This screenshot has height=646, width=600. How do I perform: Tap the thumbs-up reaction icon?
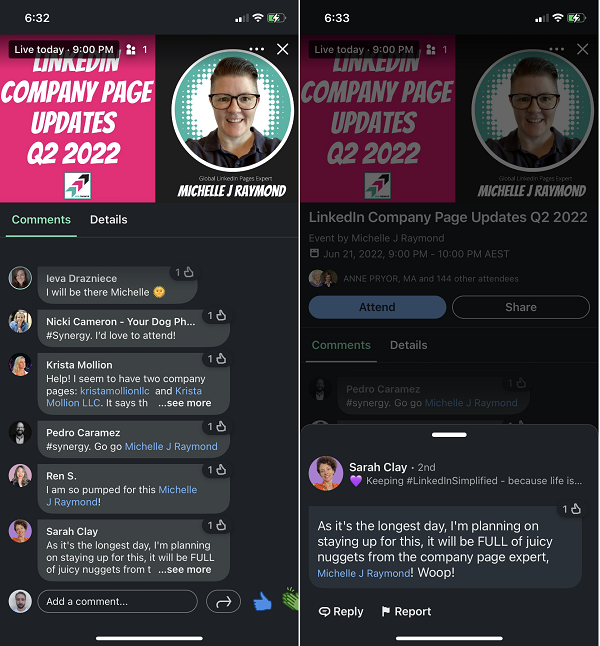point(262,601)
